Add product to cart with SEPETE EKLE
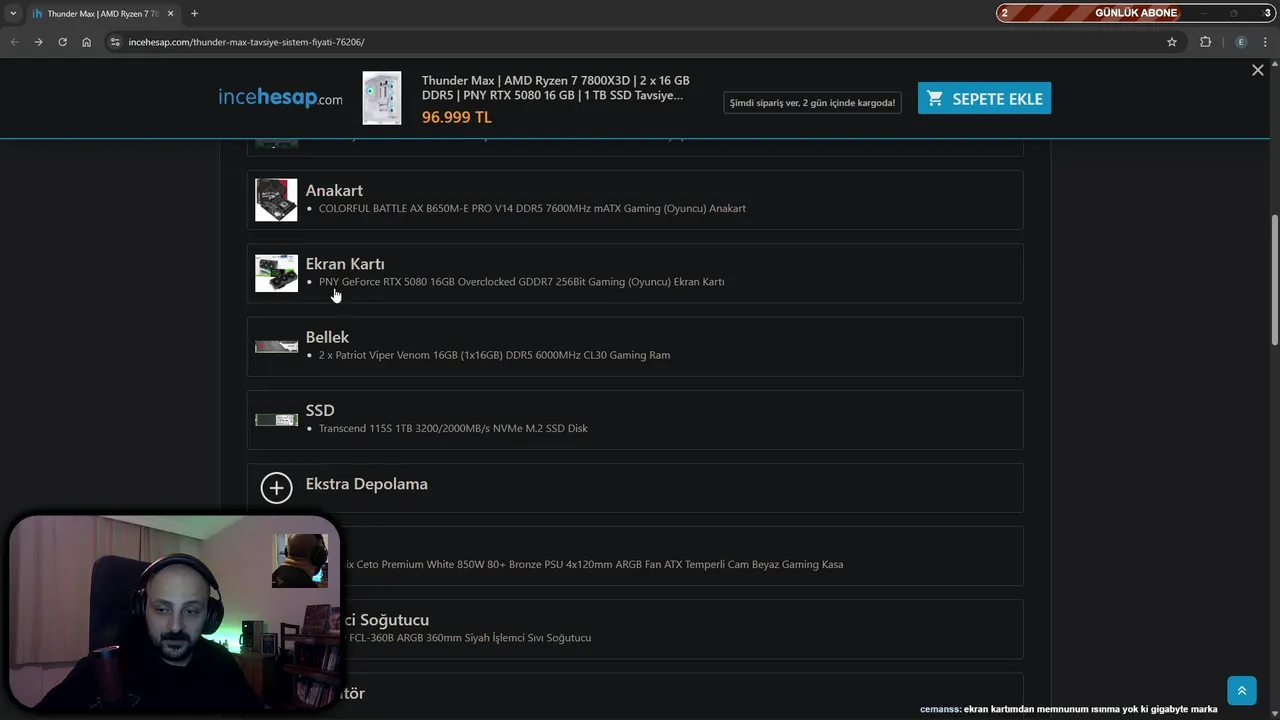Screen dimensions: 1280x720 coord(984,98)
